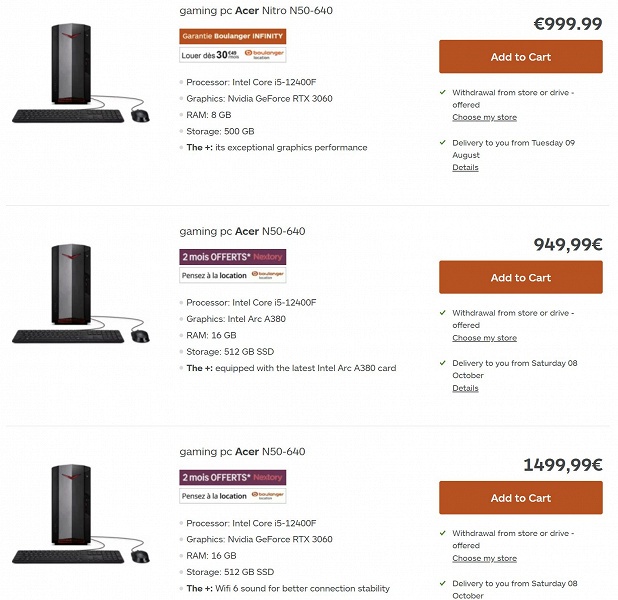Screen dimensions: 618x600
Task: Open the Acer N50-640 title priced 1499,99€
Action: [242, 452]
